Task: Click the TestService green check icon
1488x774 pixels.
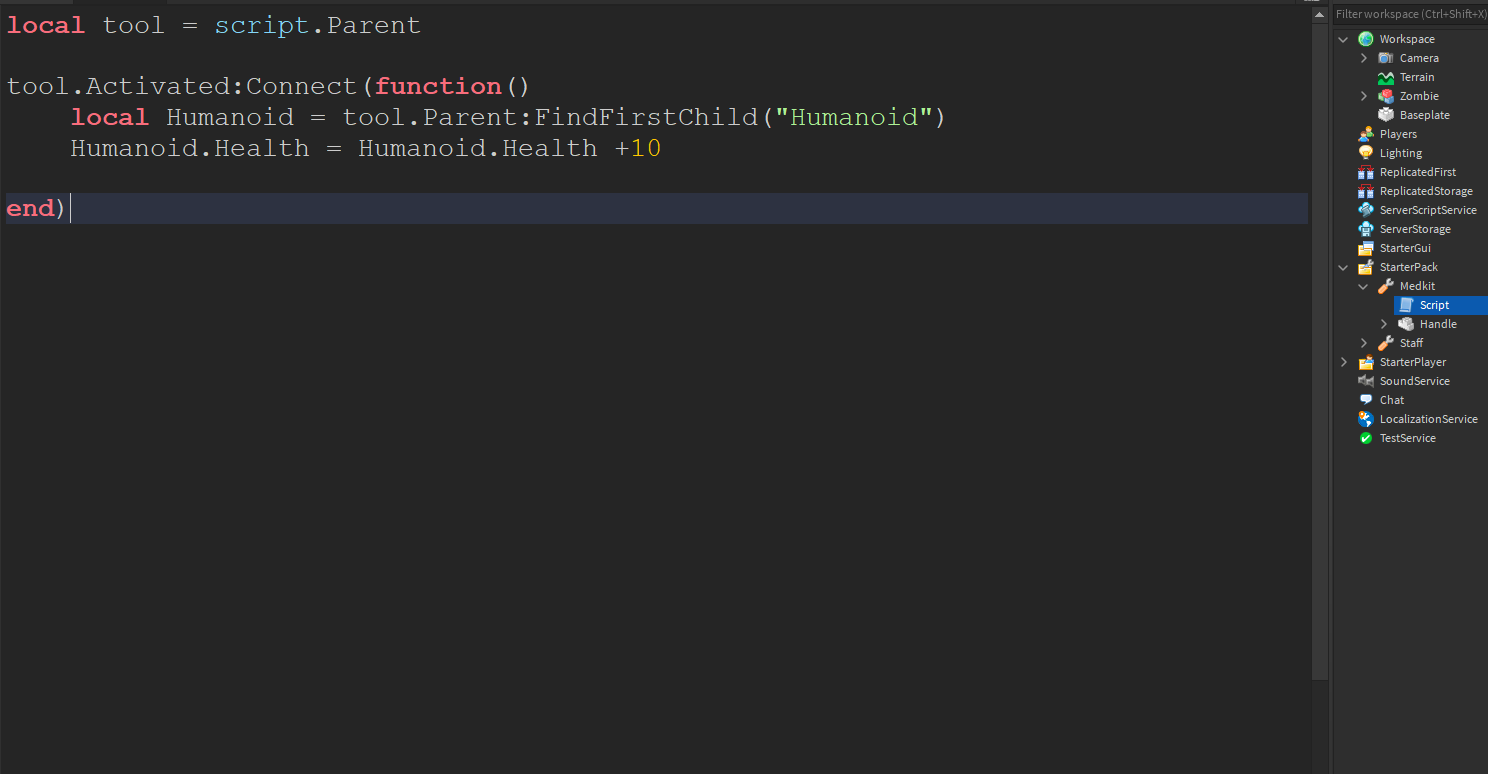Action: pyautogui.click(x=1366, y=438)
